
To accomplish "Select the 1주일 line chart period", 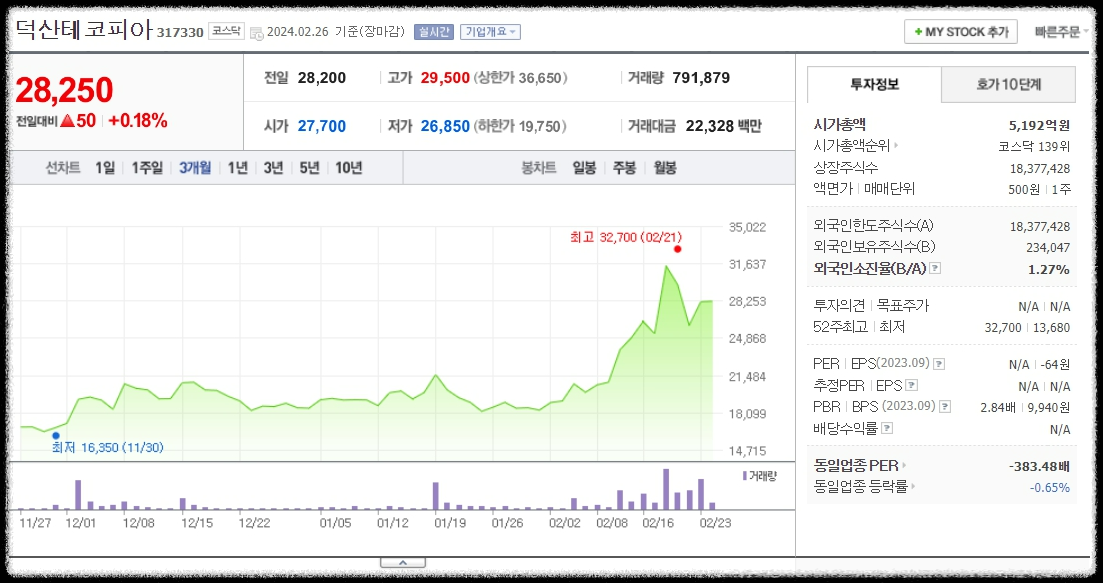I will [x=147, y=168].
